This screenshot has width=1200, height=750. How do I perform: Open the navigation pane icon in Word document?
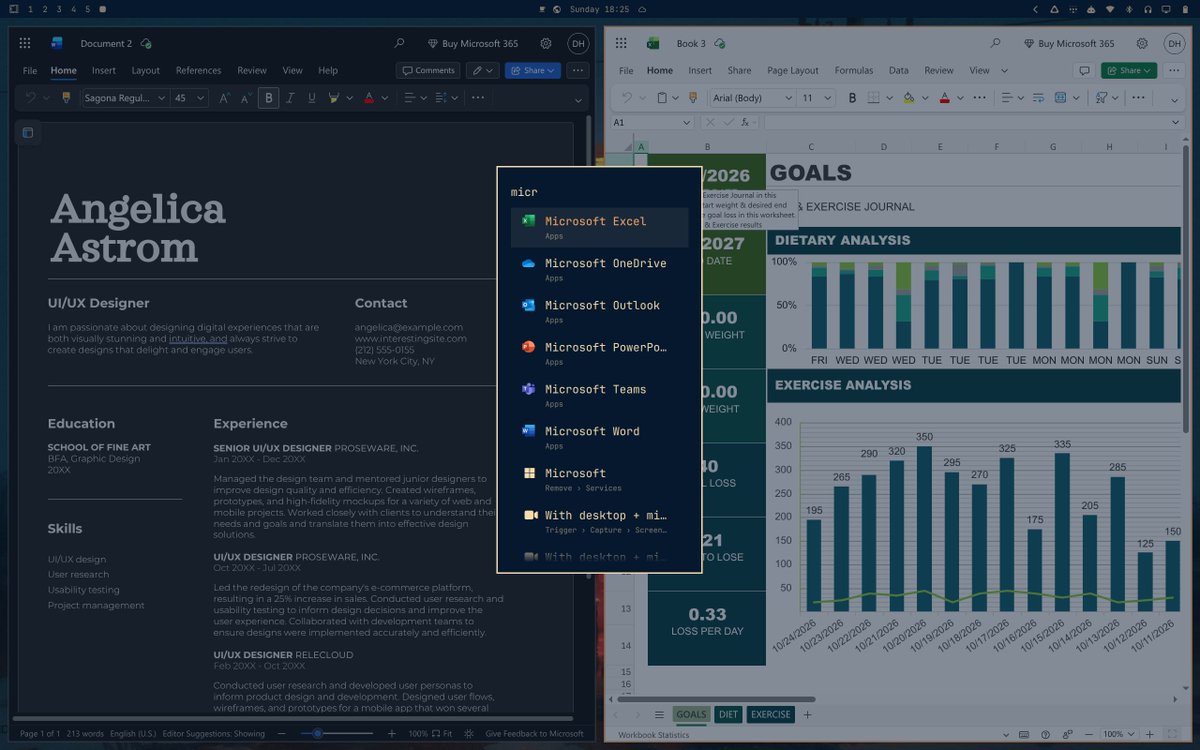point(28,132)
